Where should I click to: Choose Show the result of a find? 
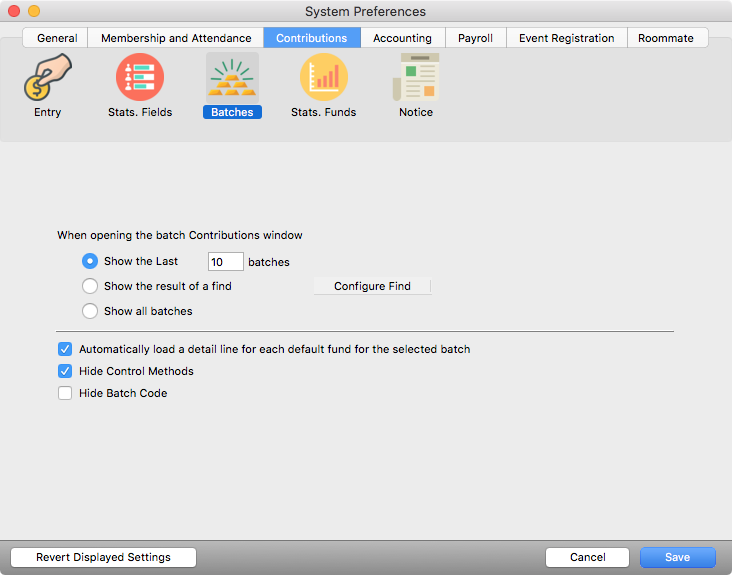click(x=90, y=286)
